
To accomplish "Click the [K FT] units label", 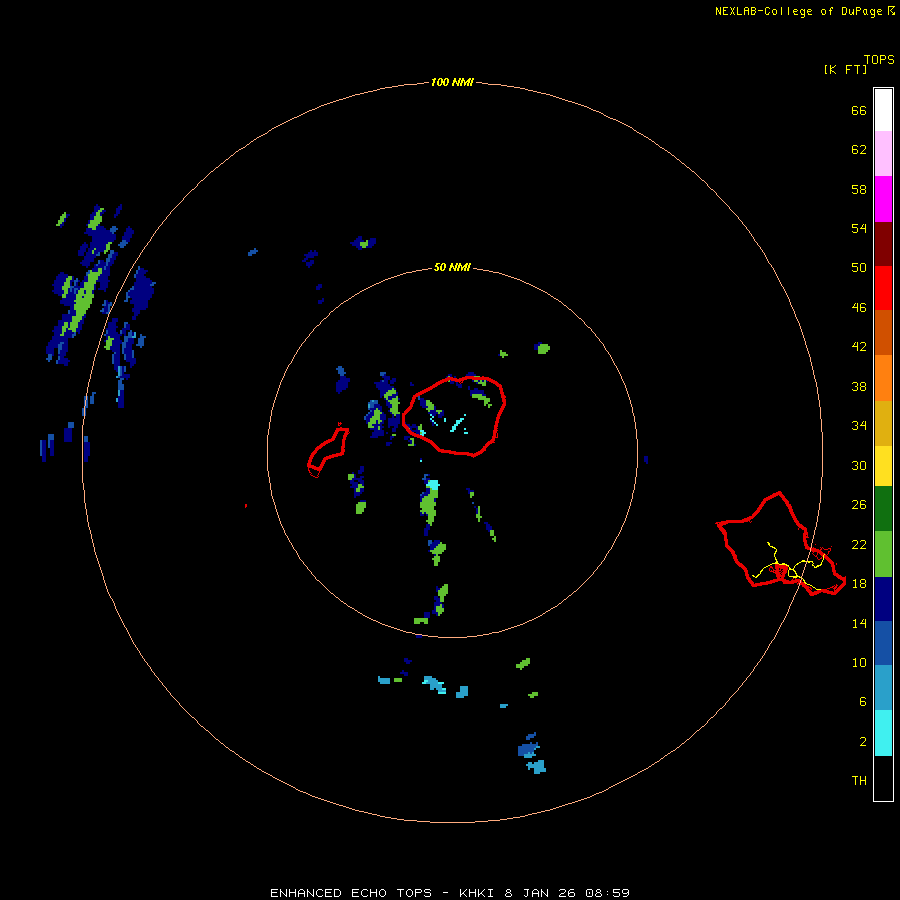I will point(845,69).
